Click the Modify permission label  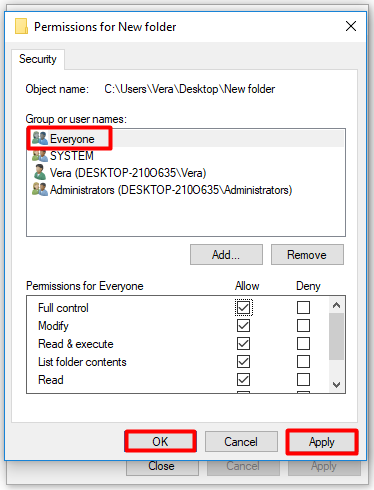click(53, 326)
